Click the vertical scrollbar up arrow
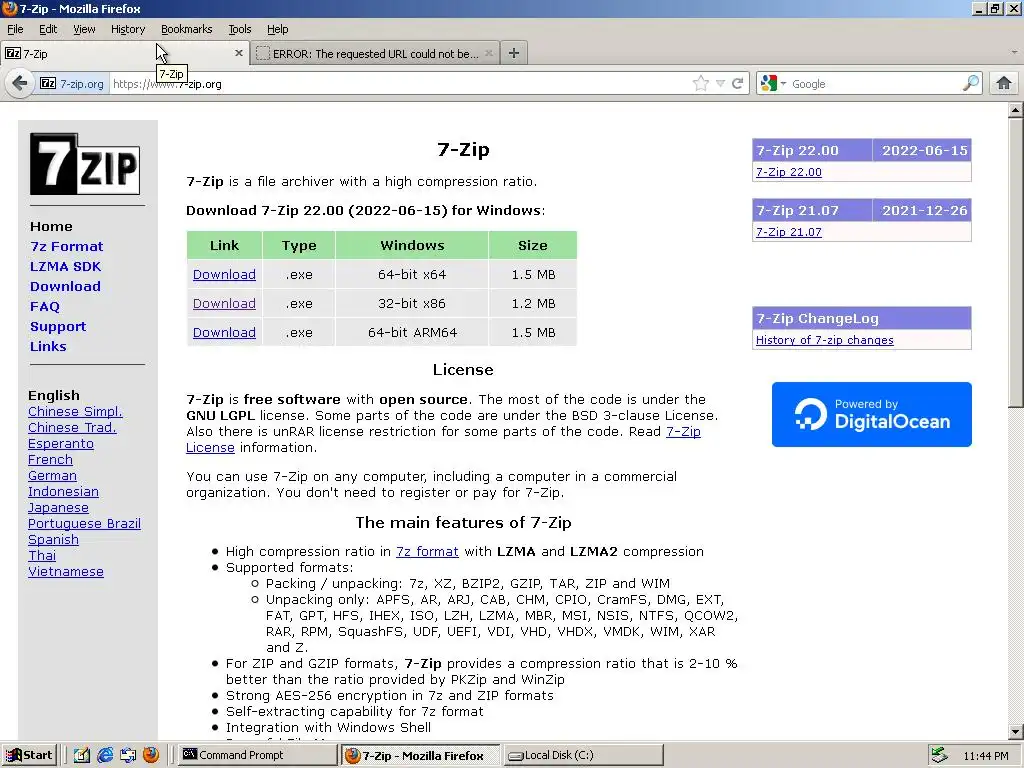1024x768 pixels. click(x=1016, y=110)
